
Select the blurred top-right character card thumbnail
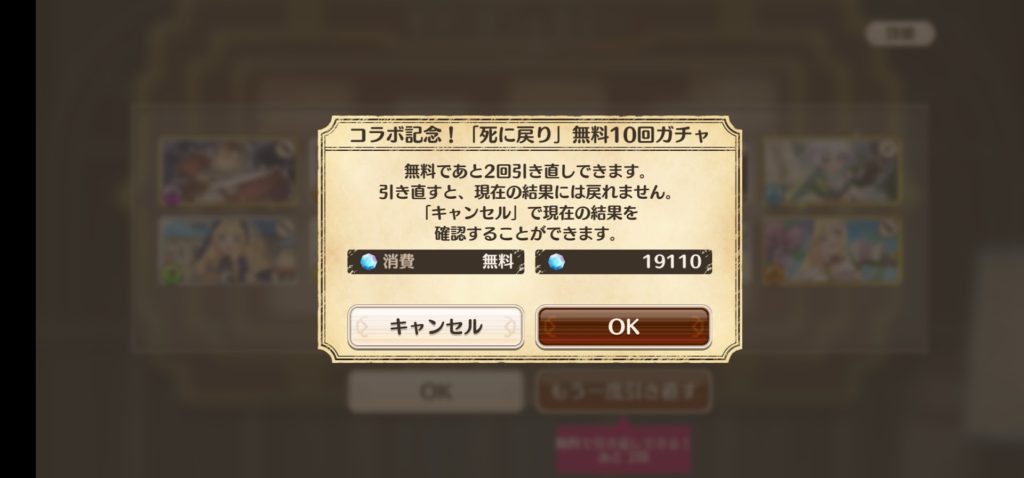point(831,171)
